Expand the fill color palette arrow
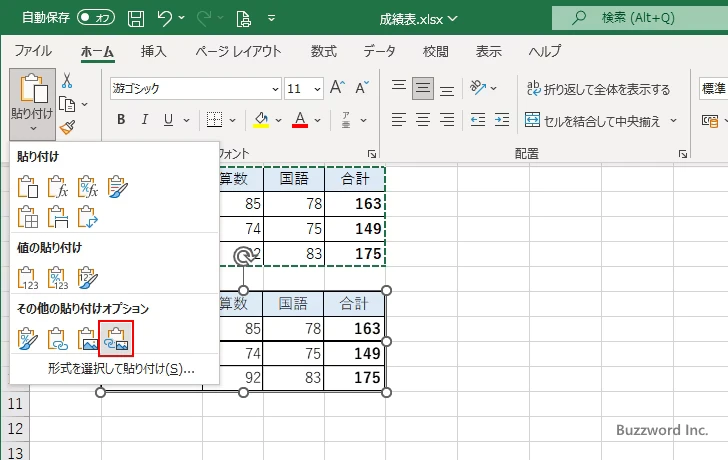The height and width of the screenshot is (460, 728). [x=278, y=120]
